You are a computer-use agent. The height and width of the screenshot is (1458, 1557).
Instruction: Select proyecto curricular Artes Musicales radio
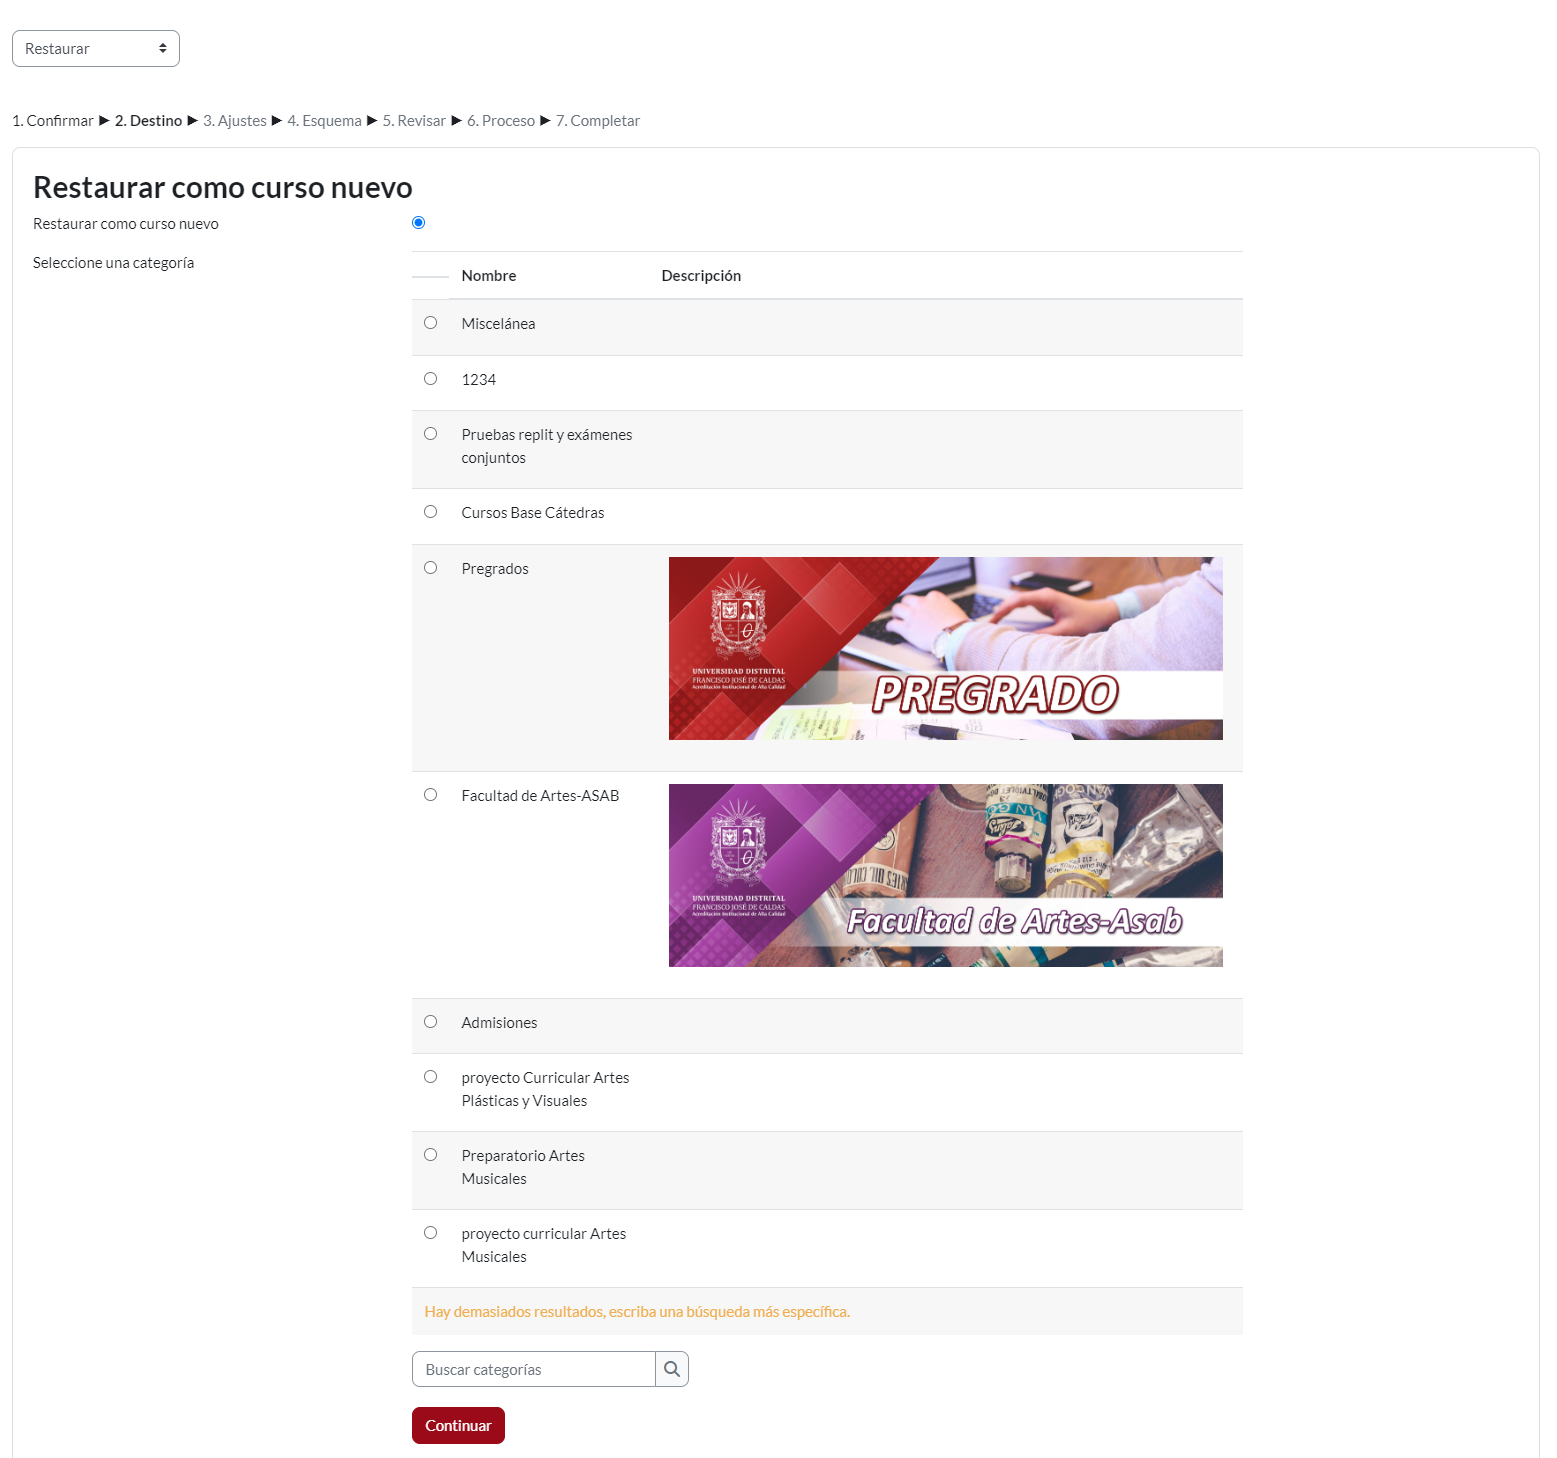tap(430, 1233)
